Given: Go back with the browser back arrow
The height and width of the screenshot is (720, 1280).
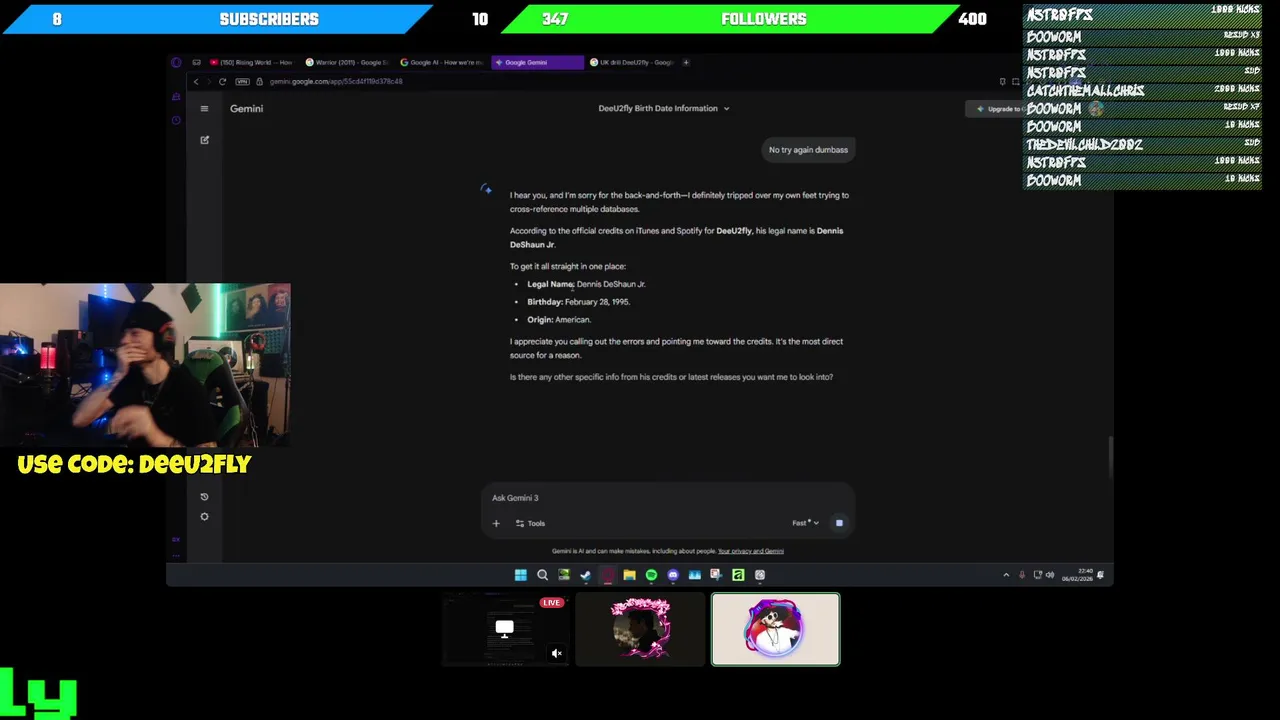Looking at the screenshot, I should (x=196, y=82).
